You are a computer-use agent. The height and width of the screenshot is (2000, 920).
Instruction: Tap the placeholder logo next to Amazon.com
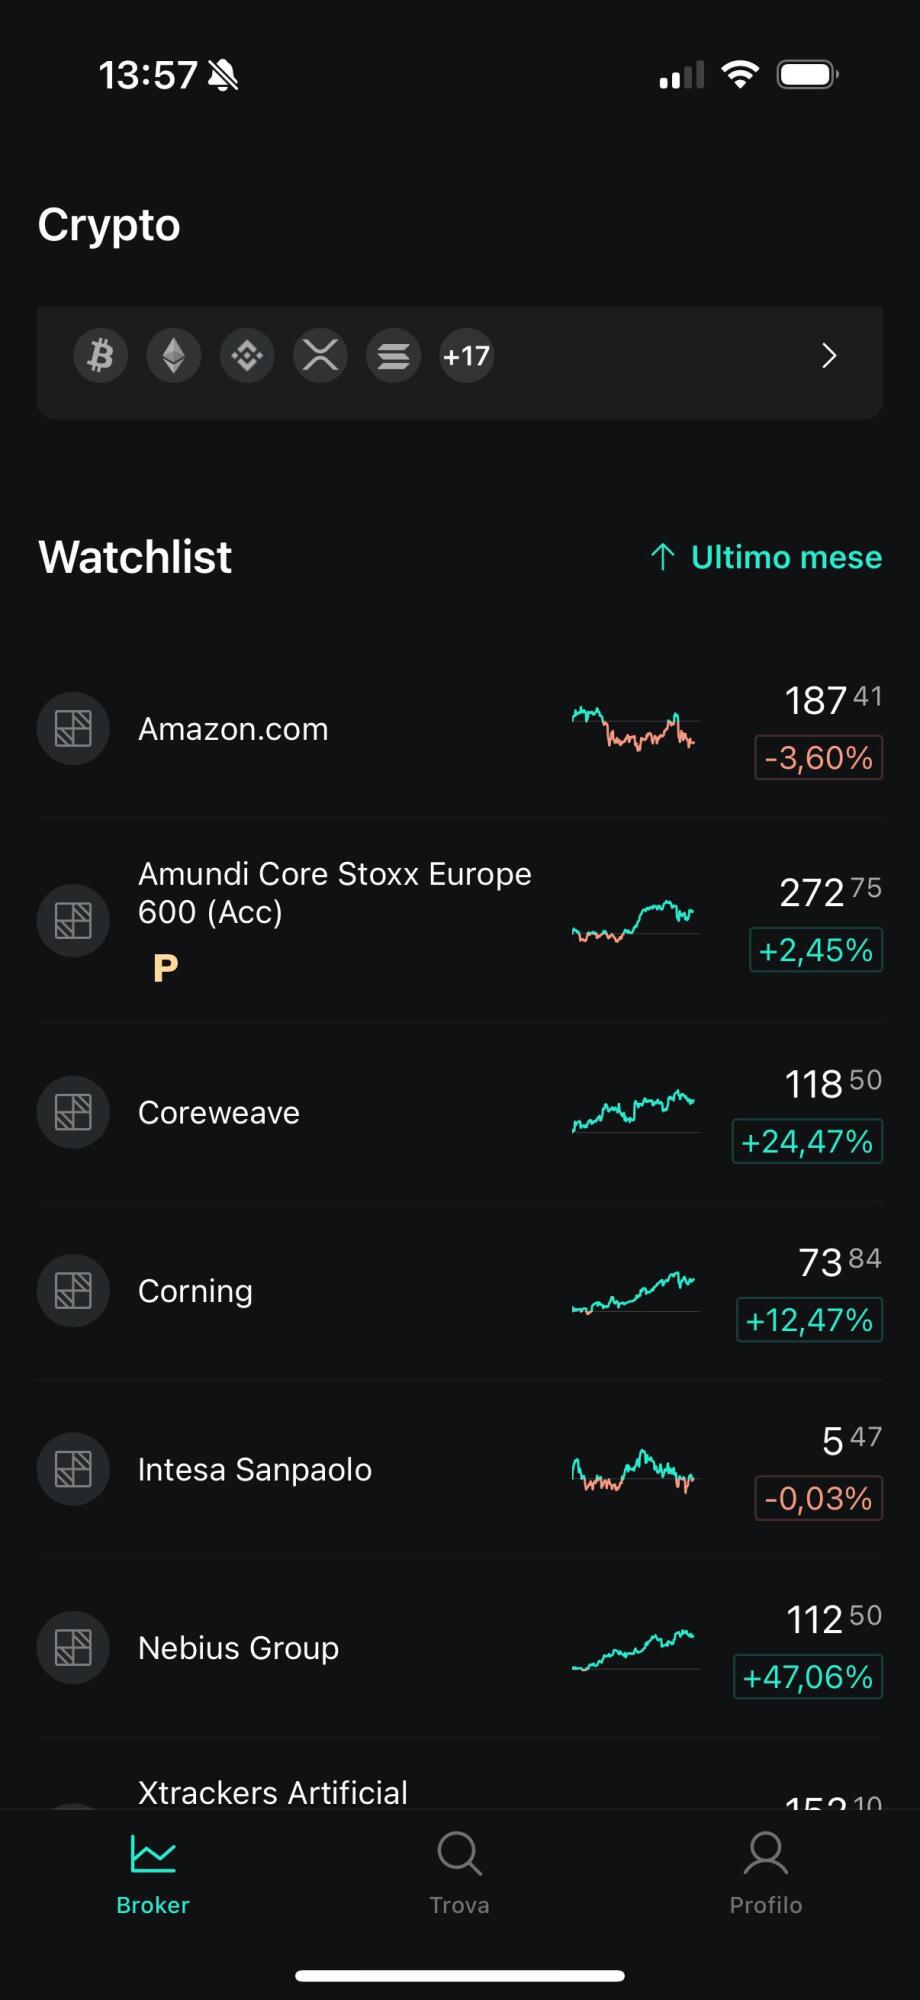click(x=73, y=729)
